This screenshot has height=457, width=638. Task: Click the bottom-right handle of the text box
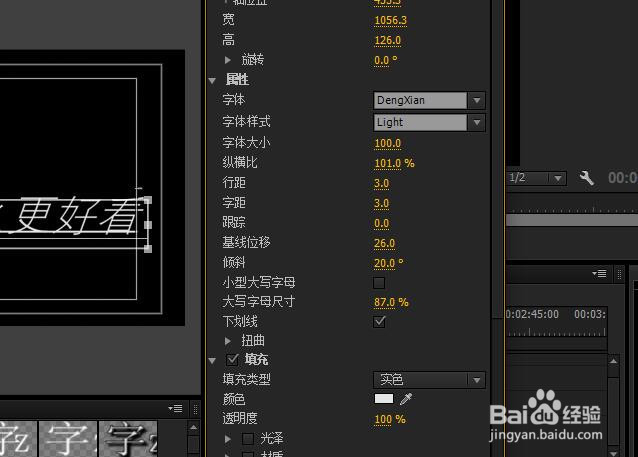click(148, 249)
